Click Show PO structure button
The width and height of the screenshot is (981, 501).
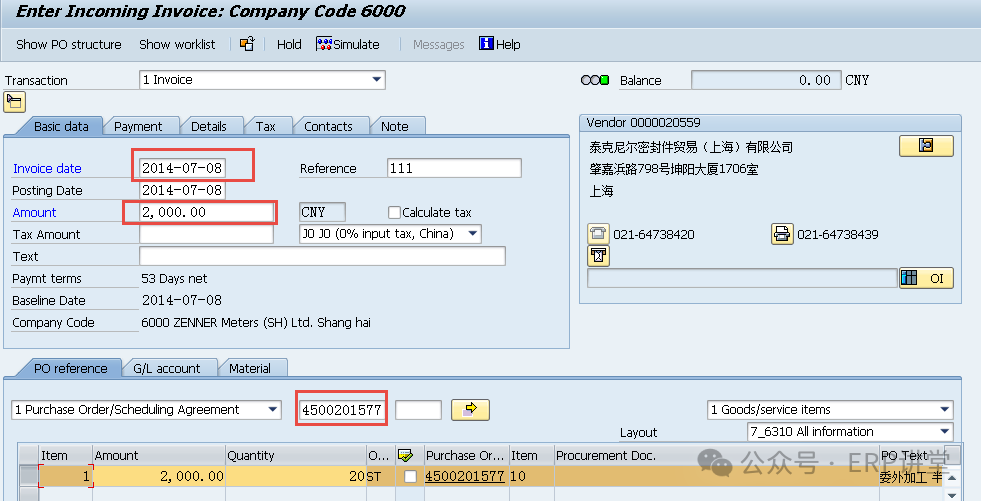68,44
